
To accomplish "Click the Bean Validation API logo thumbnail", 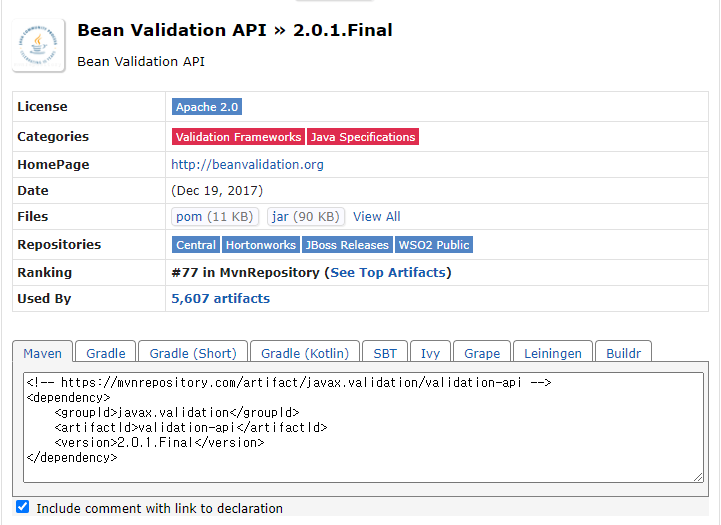I will tap(38, 46).
